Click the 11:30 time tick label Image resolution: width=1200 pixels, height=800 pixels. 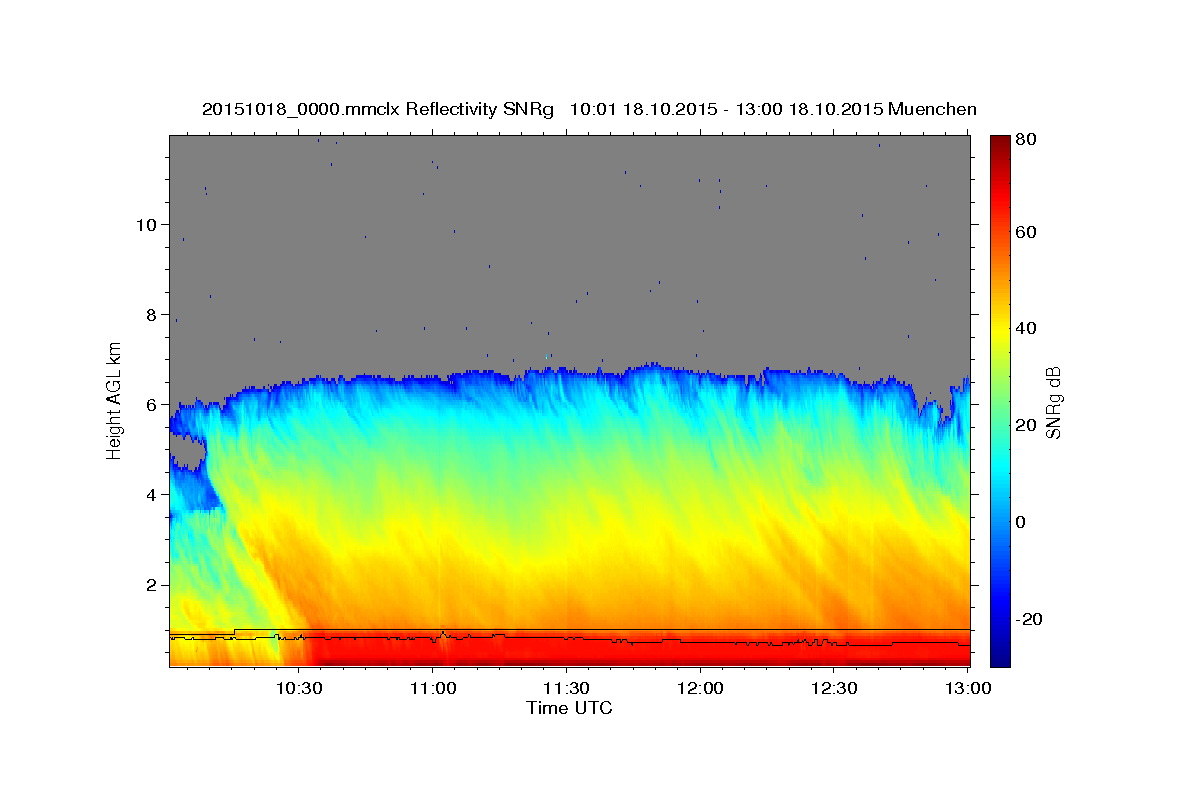pyautogui.click(x=566, y=688)
